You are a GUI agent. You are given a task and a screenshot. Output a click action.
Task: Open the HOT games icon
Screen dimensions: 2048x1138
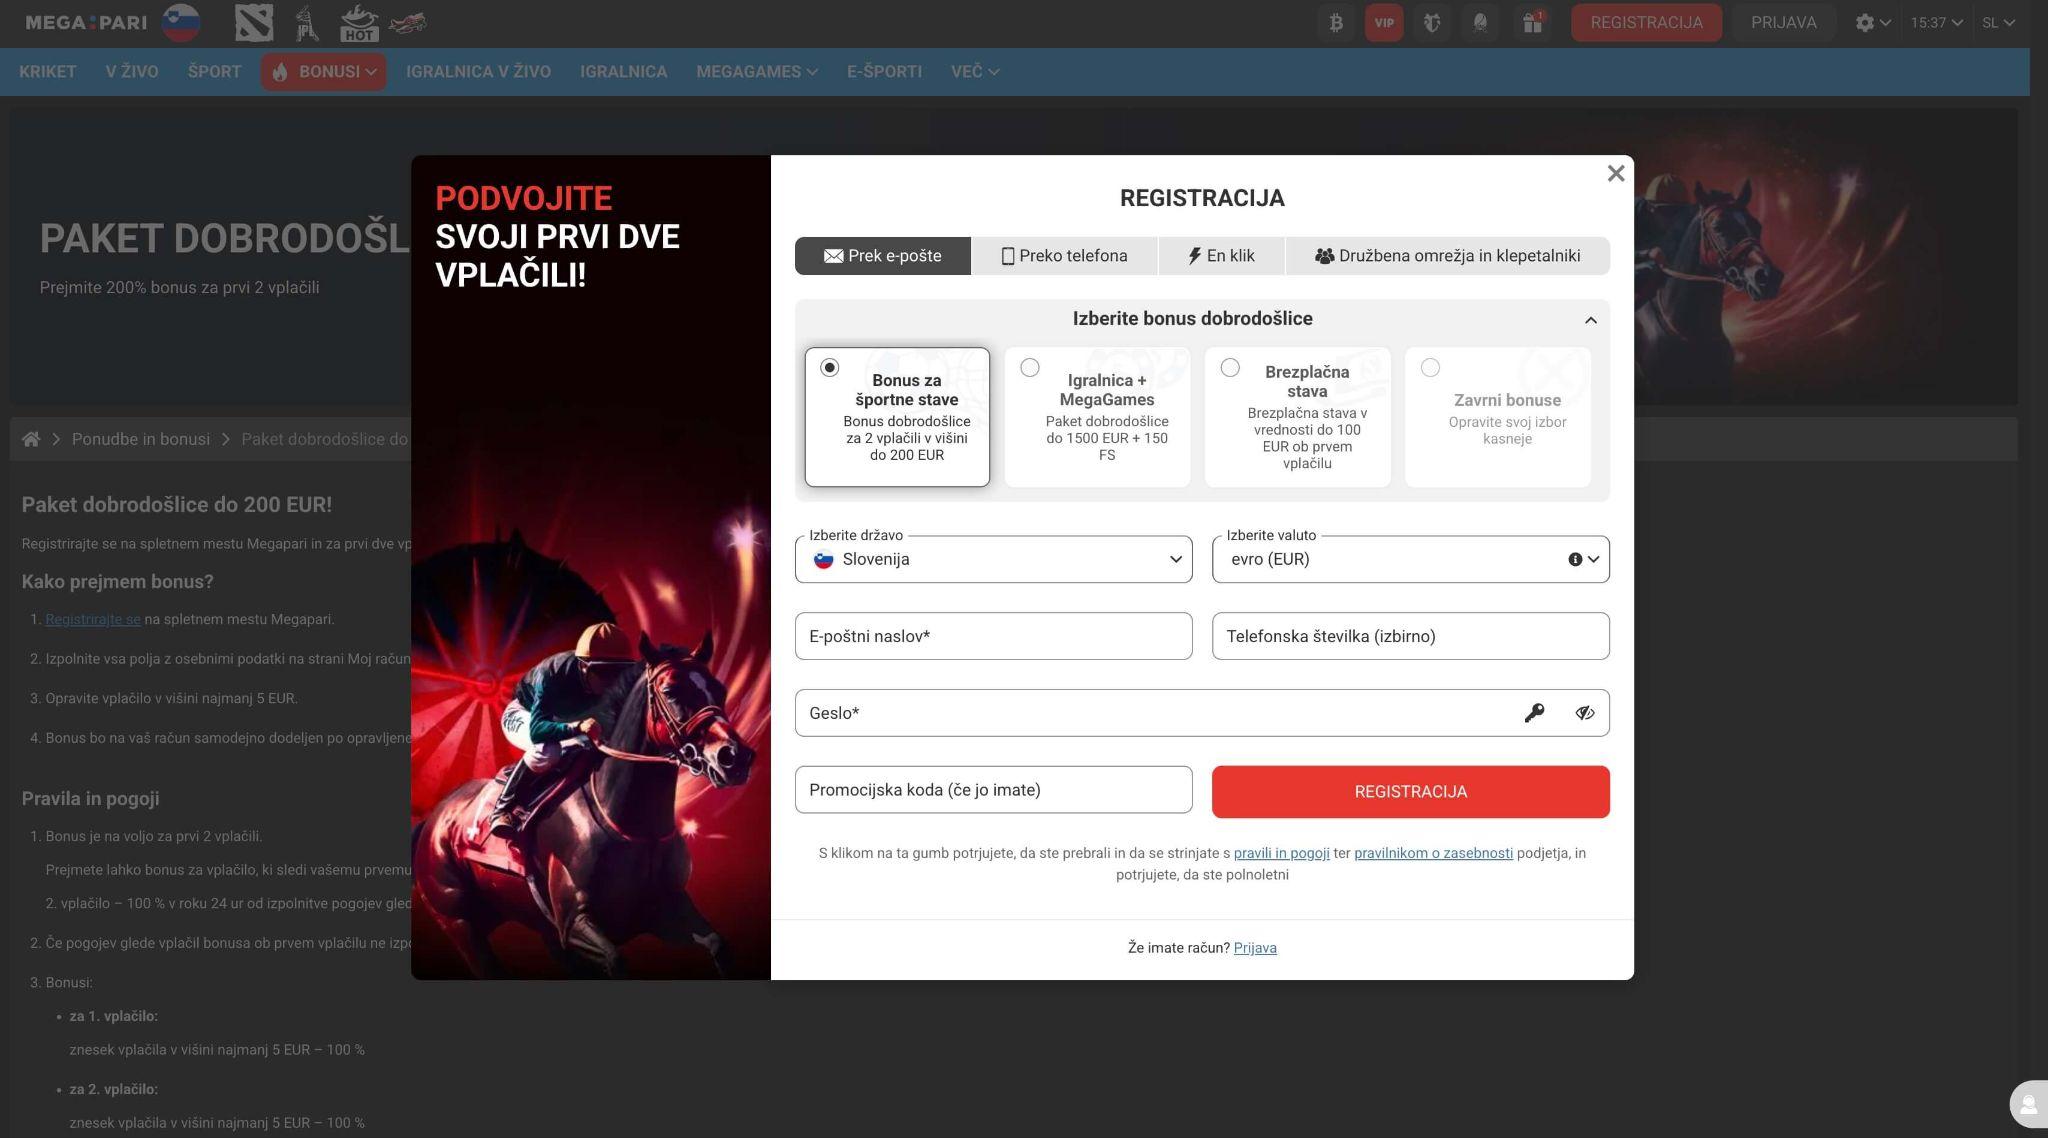(358, 22)
